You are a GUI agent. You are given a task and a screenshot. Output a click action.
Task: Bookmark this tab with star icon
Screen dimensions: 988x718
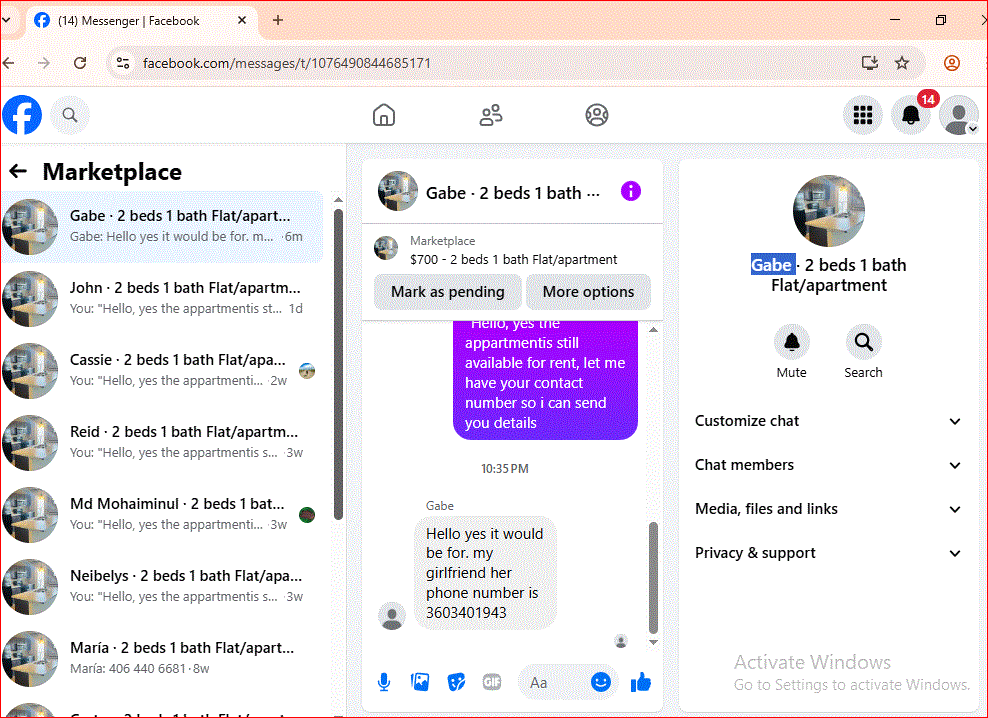click(x=902, y=62)
